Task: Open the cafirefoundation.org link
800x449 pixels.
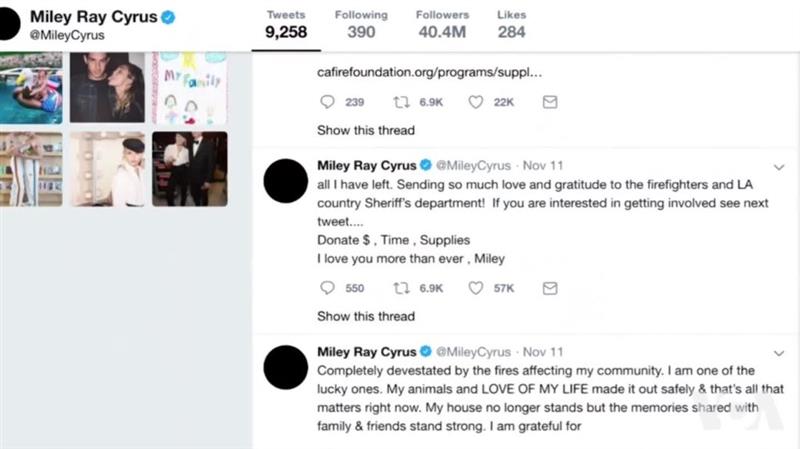Action: point(429,73)
